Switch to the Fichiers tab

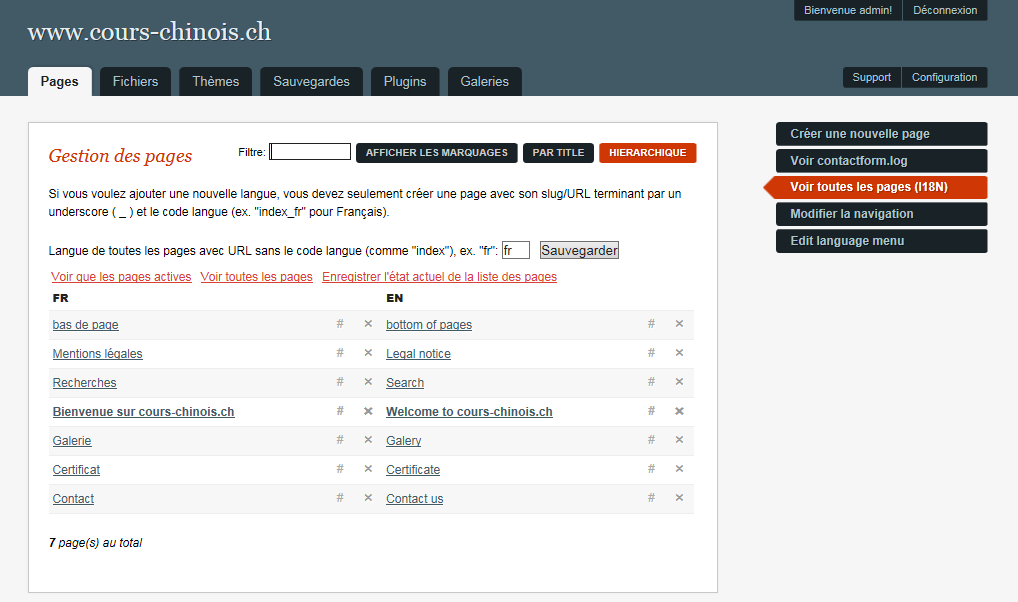pos(135,81)
